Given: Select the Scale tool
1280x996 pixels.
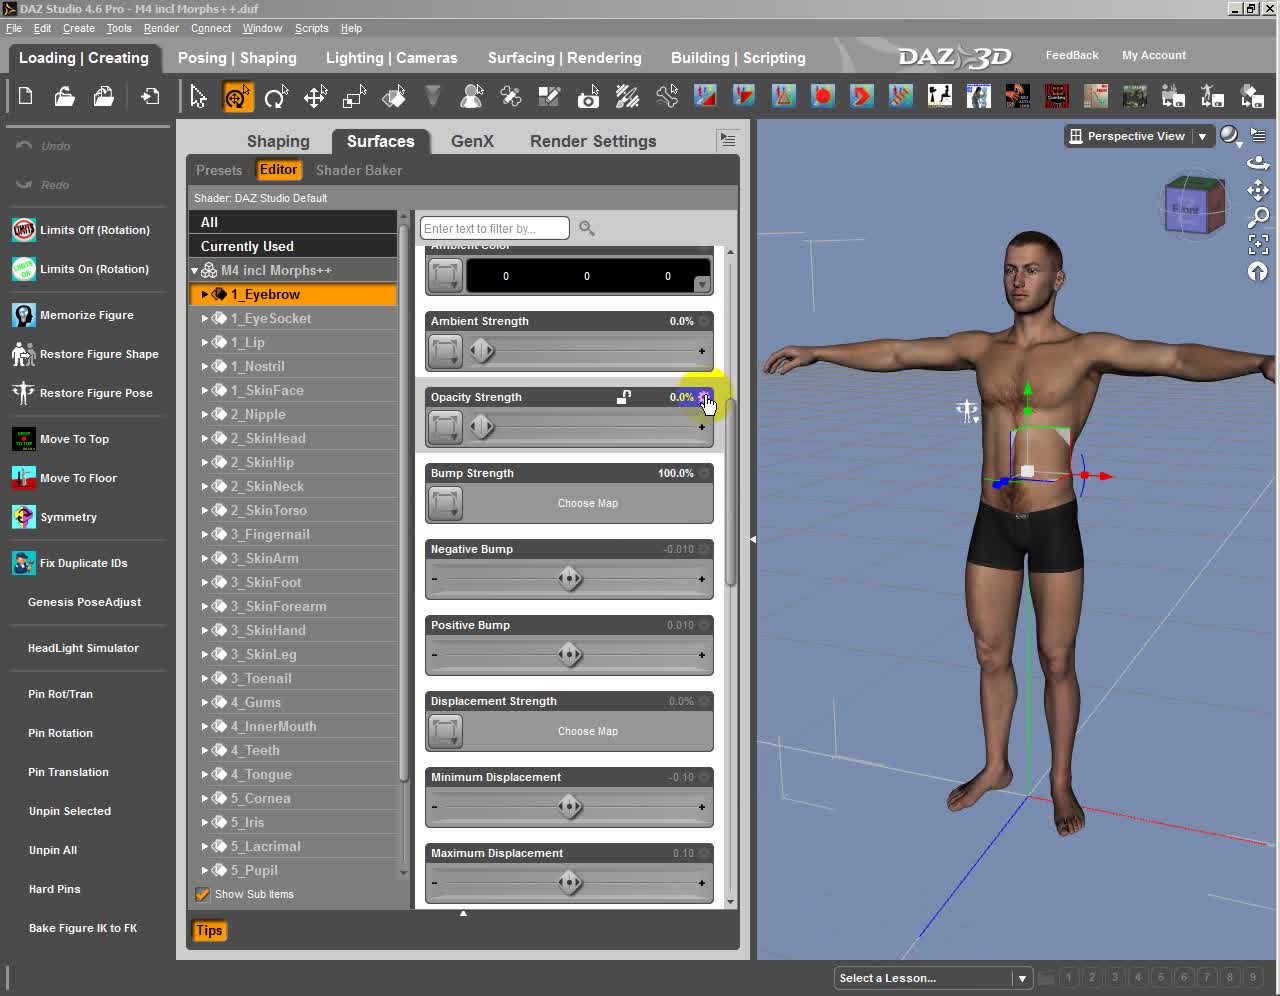Looking at the screenshot, I should point(354,97).
